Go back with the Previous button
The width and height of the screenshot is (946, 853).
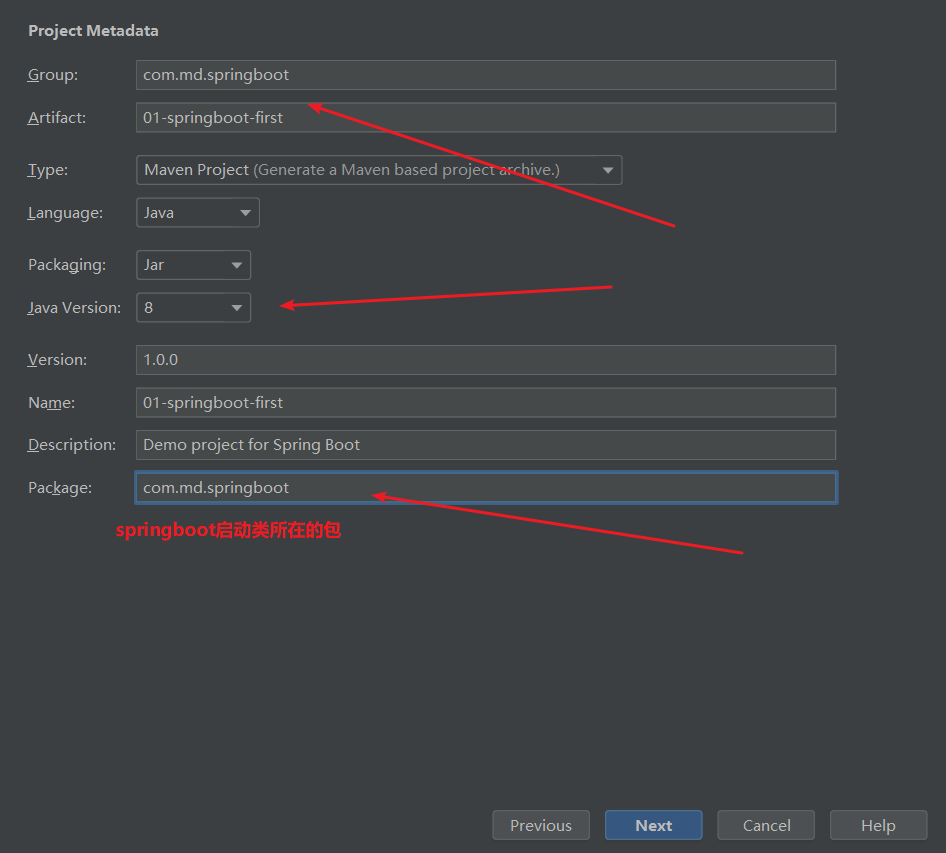(541, 825)
